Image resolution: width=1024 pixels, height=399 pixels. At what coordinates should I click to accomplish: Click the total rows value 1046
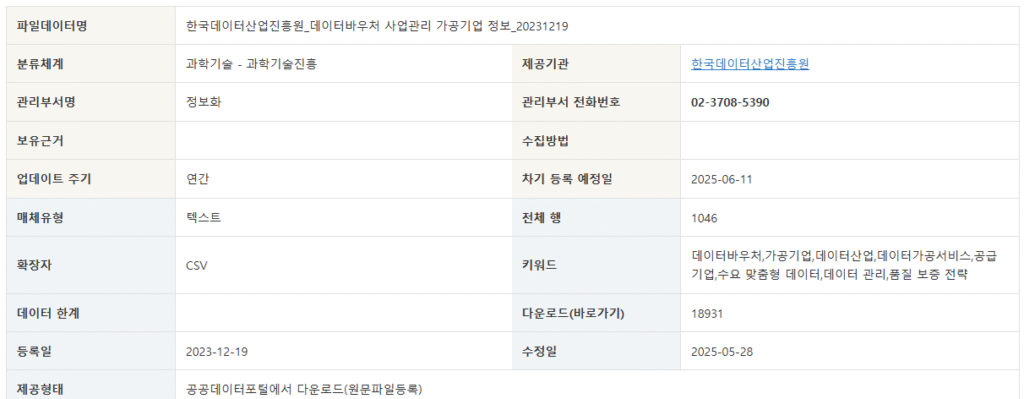[704, 218]
